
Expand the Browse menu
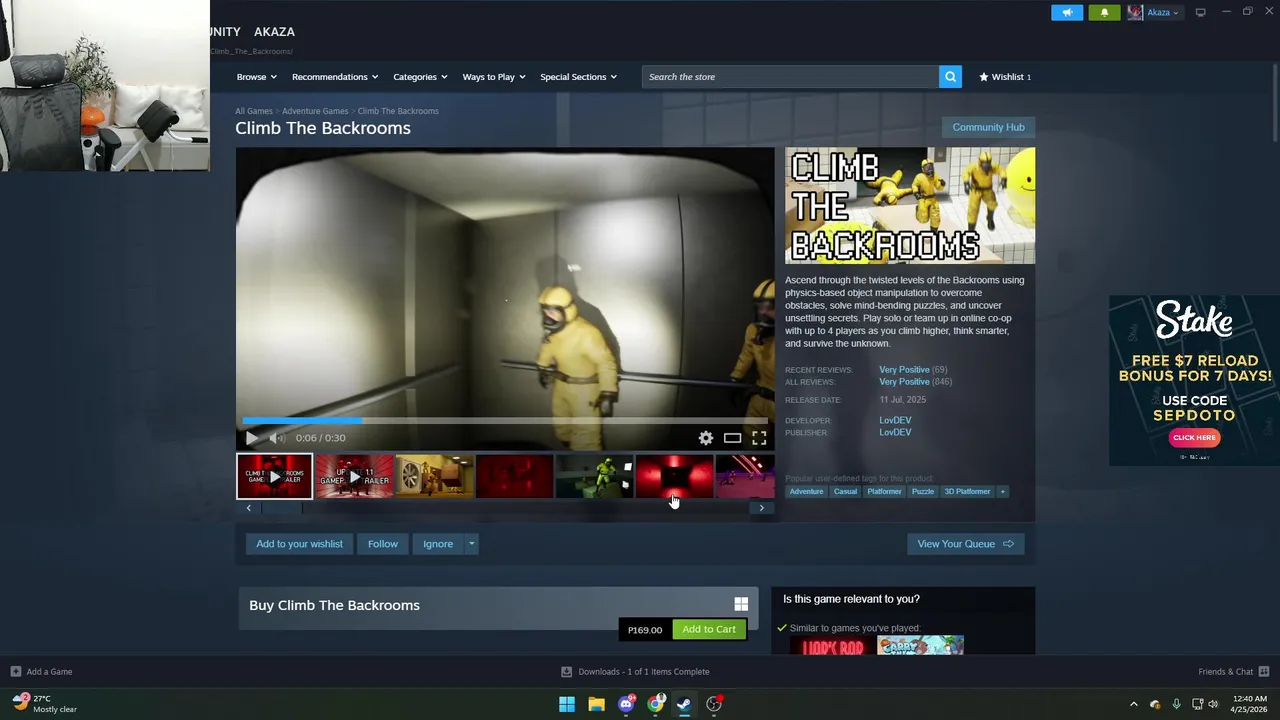point(256,77)
